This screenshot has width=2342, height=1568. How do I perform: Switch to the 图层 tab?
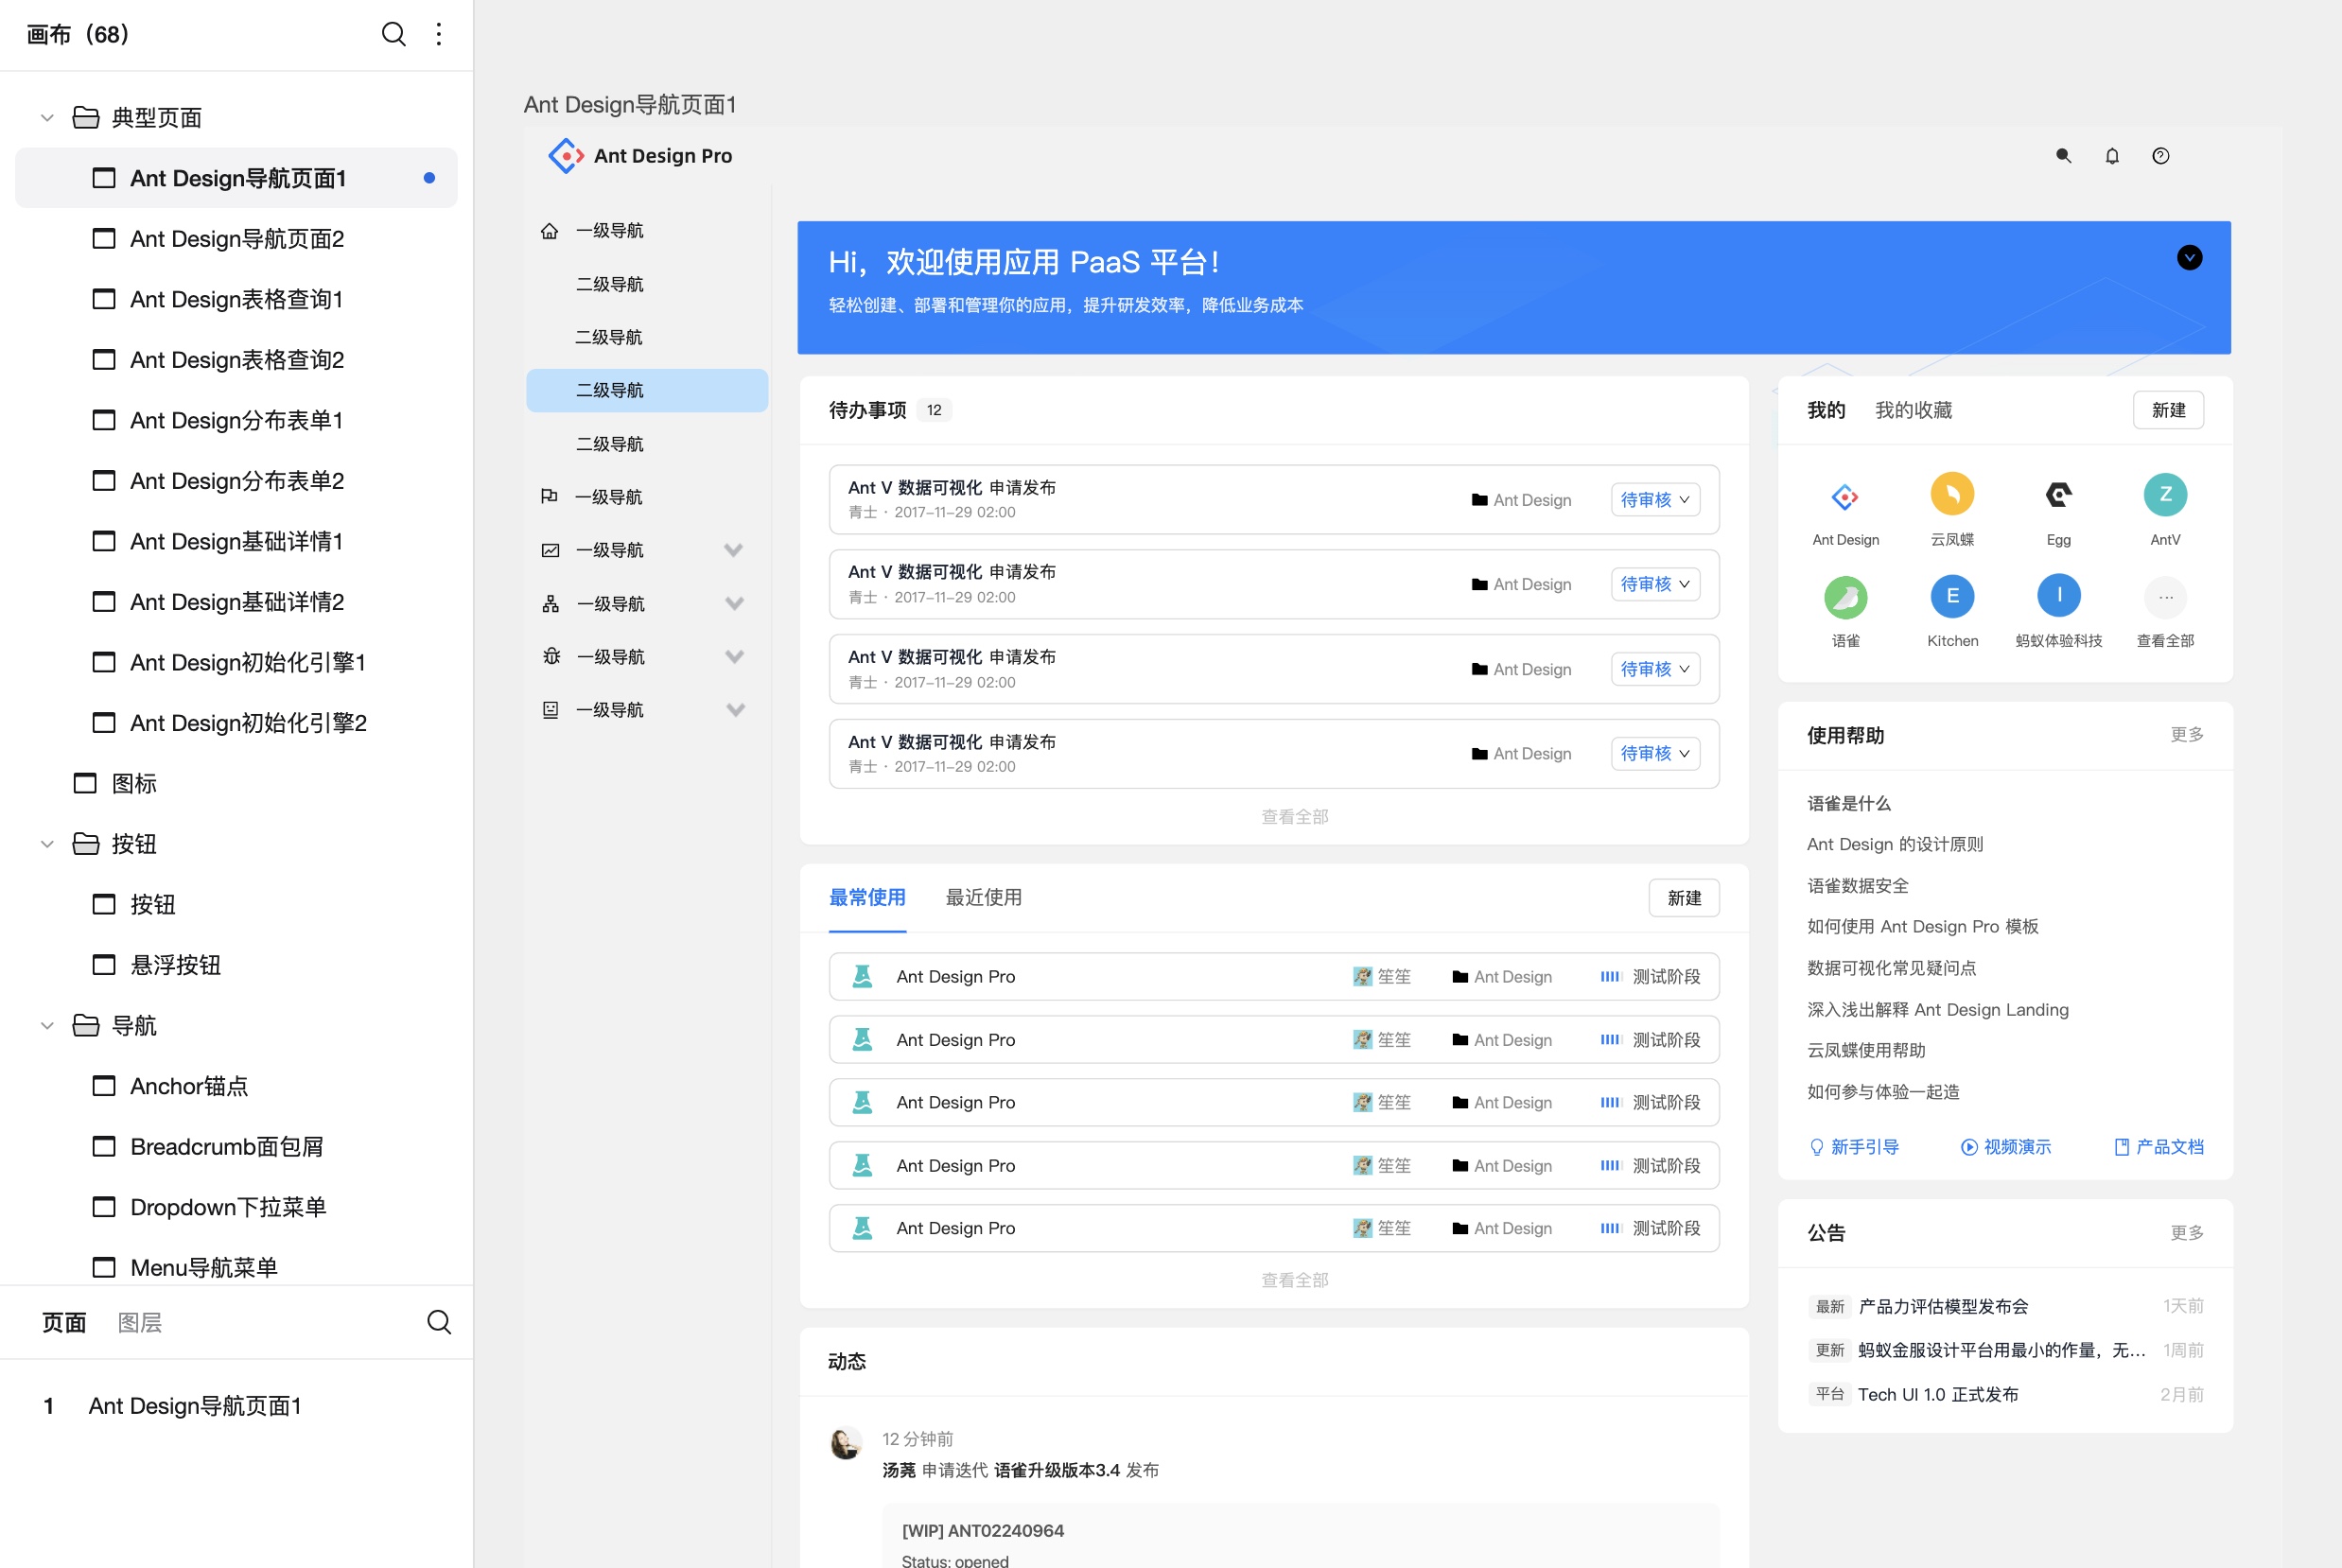pyautogui.click(x=140, y=1322)
